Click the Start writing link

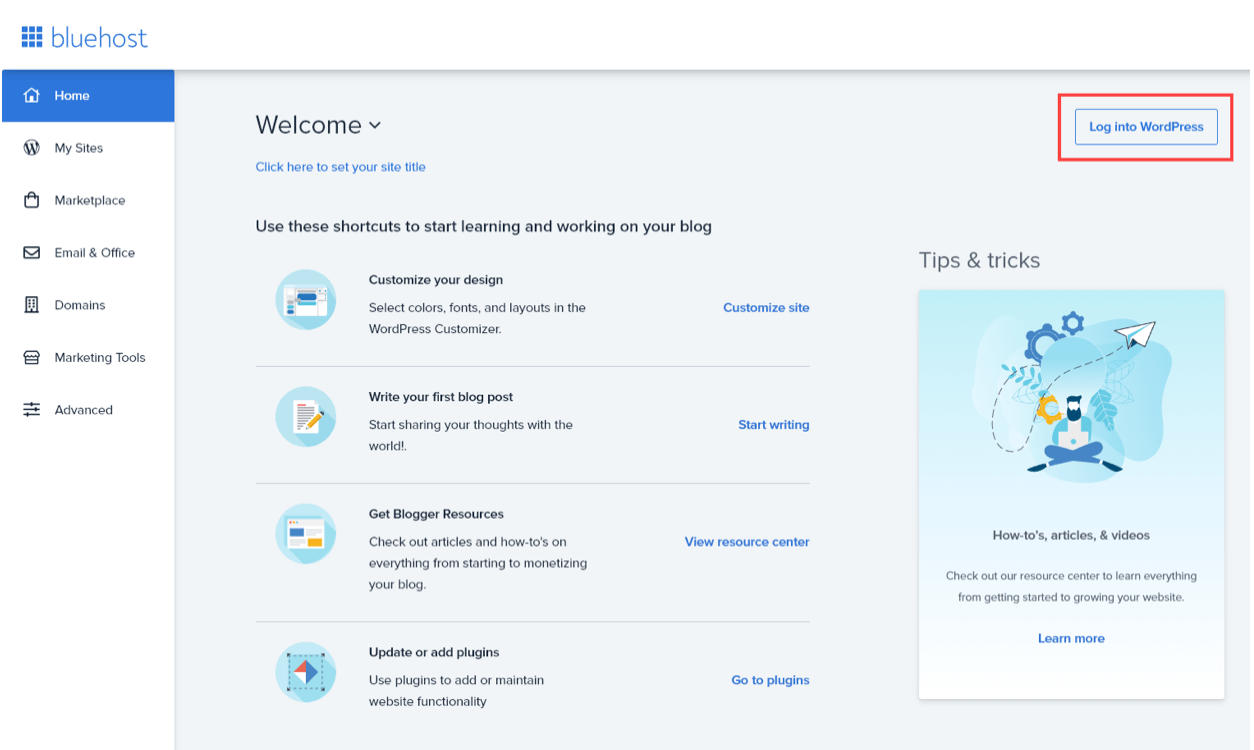tap(773, 424)
